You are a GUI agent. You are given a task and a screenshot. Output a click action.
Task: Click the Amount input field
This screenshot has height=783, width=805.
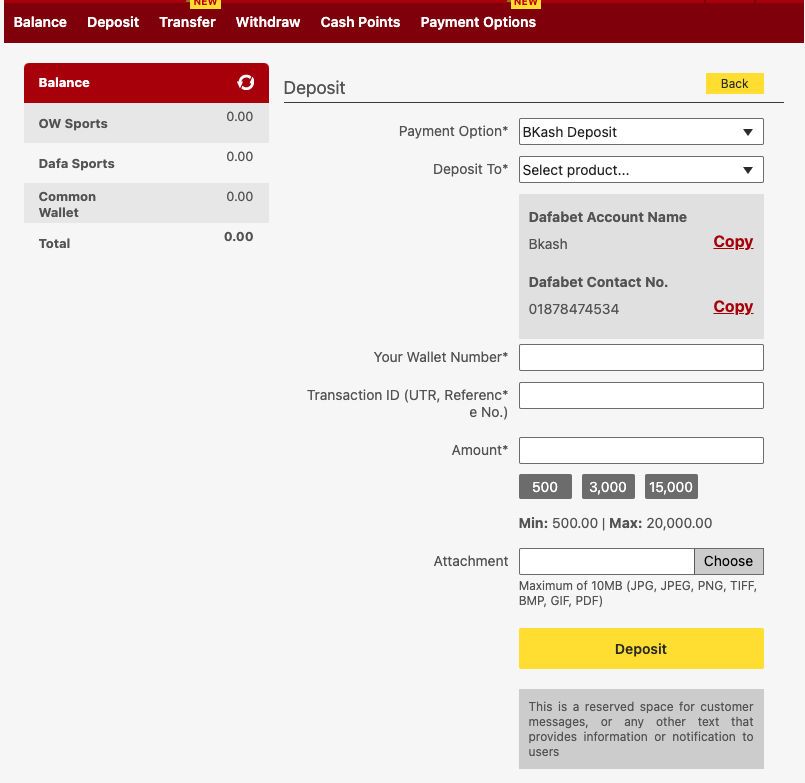coord(641,451)
